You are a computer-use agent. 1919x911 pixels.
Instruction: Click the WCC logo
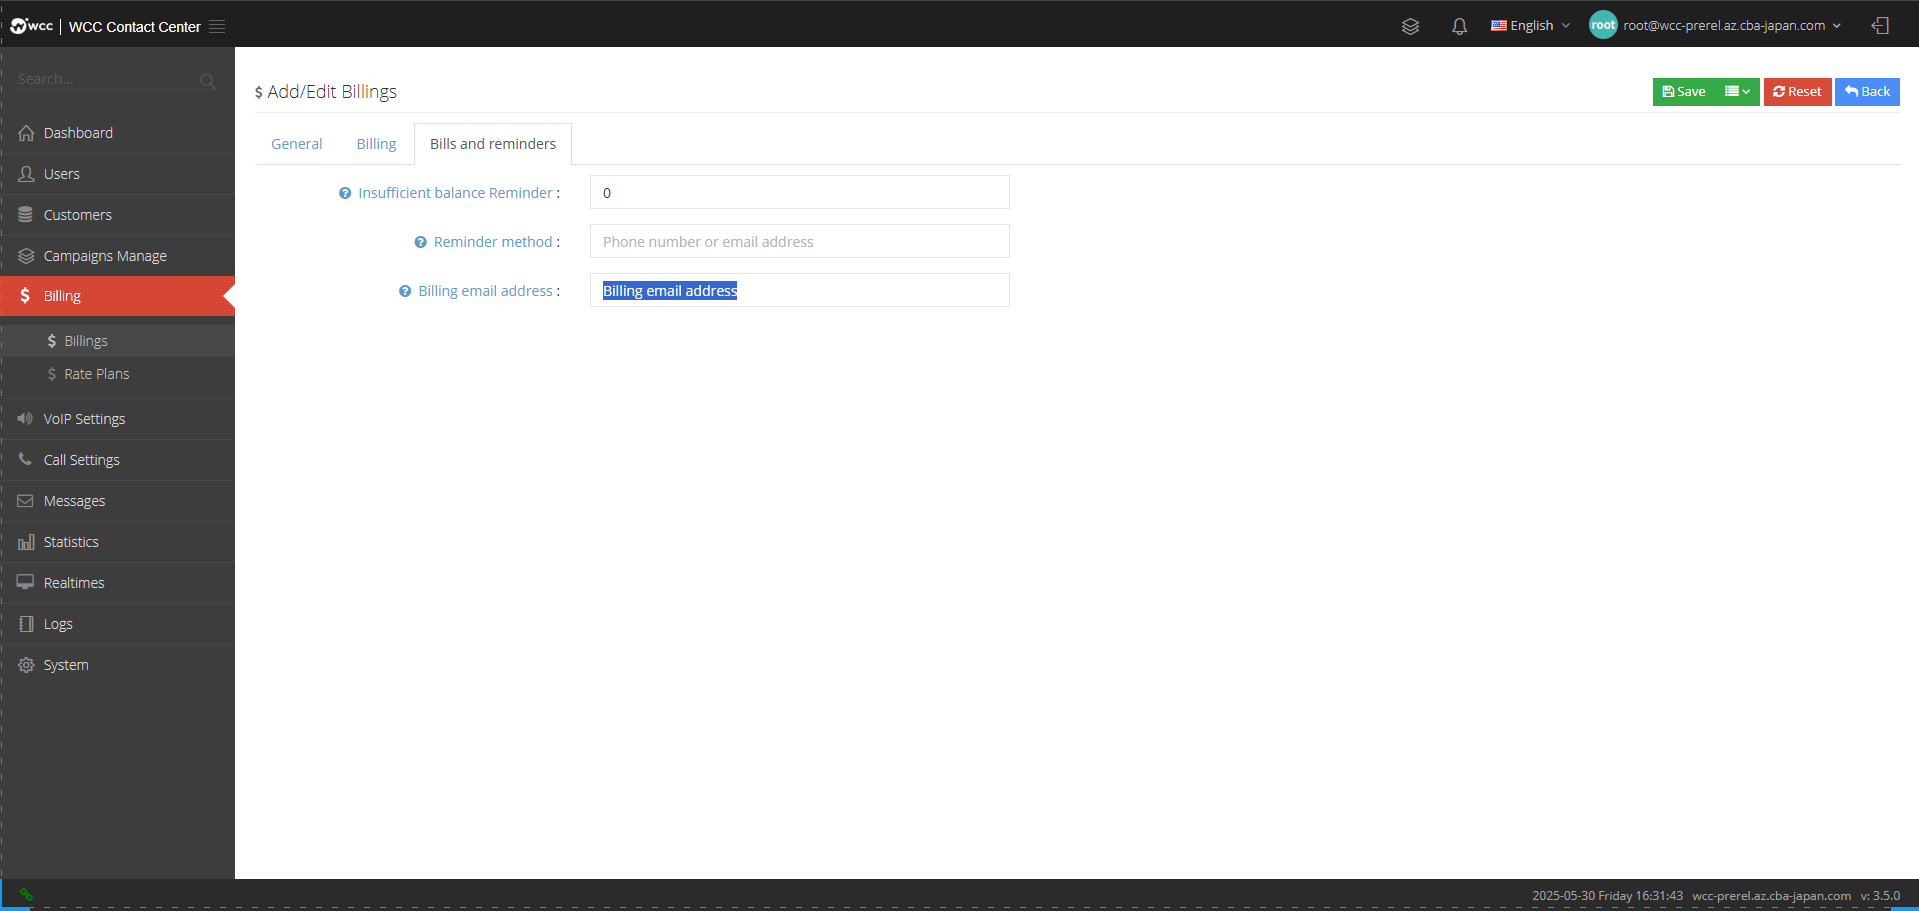pos(32,26)
